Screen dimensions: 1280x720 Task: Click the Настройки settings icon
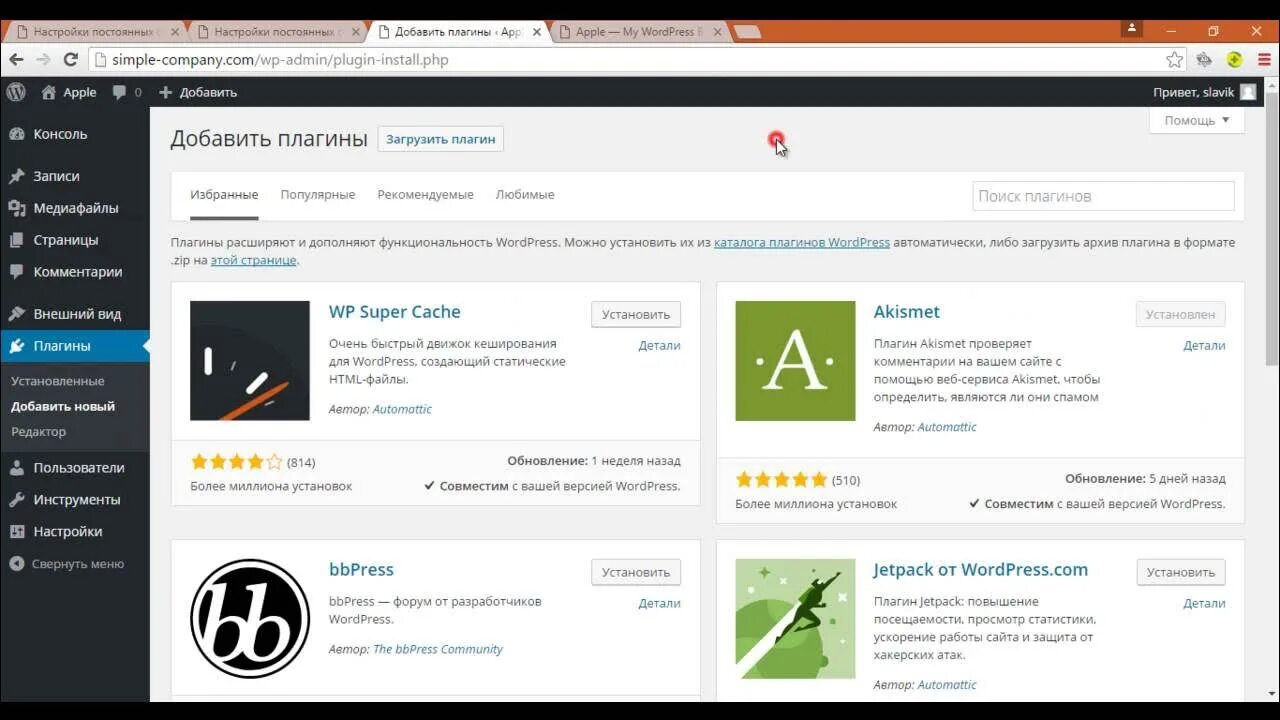pos(16,532)
